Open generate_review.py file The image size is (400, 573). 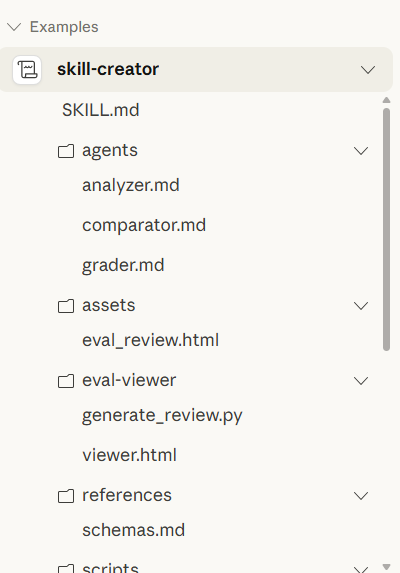[162, 415]
